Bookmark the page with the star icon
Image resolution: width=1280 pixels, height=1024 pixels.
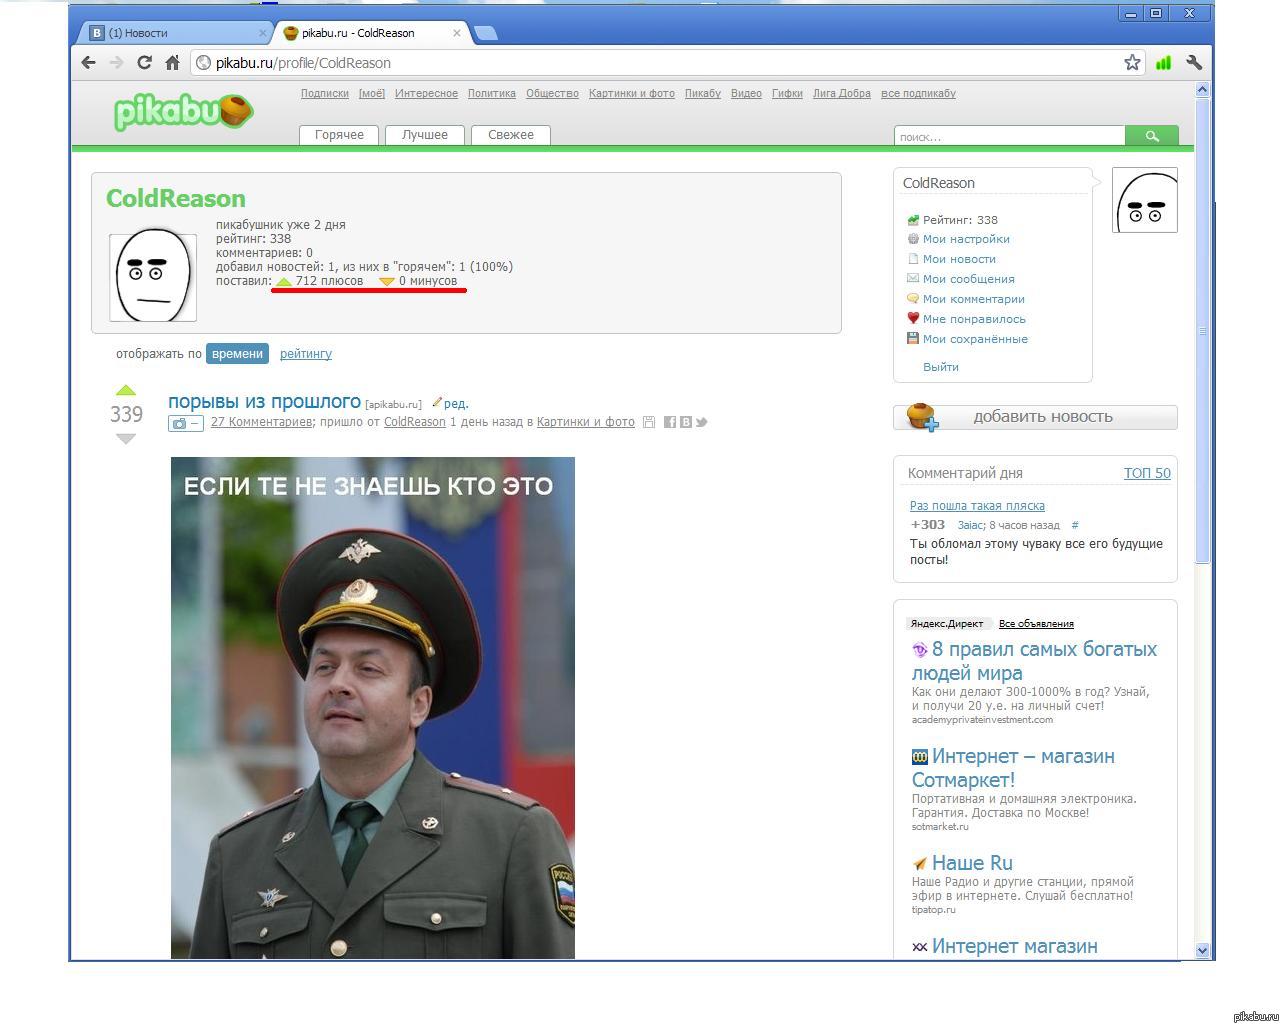[x=1132, y=63]
